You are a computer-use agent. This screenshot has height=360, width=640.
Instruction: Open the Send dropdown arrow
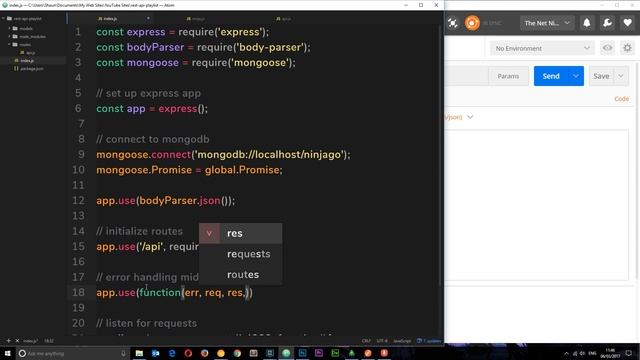576,76
